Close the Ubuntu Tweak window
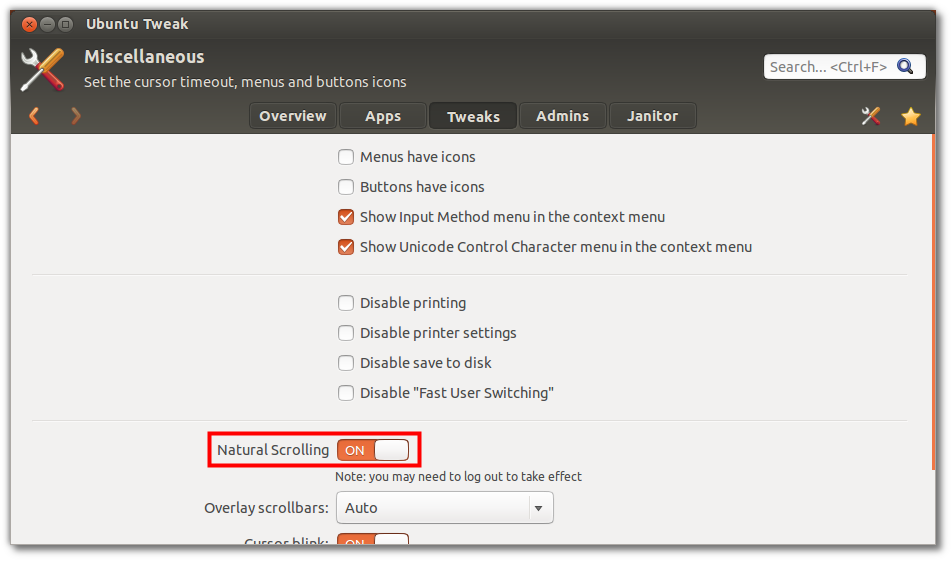952x561 pixels. [x=29, y=24]
